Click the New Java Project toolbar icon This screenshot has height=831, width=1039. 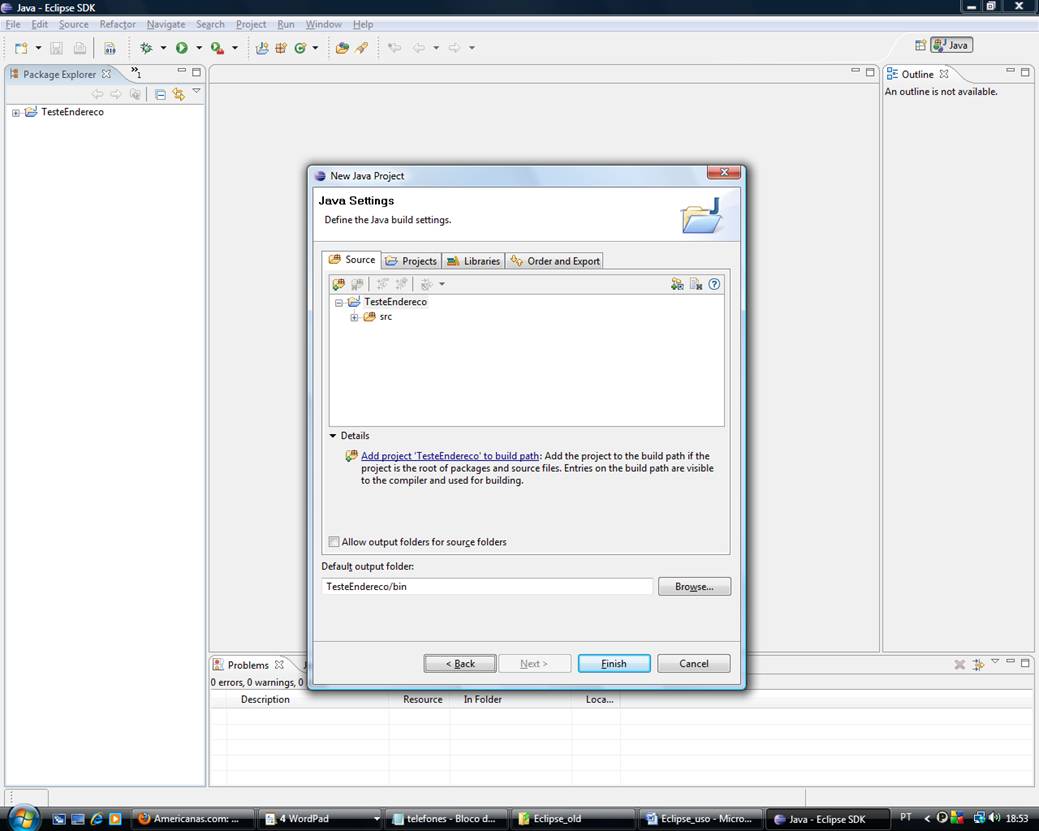tap(262, 48)
